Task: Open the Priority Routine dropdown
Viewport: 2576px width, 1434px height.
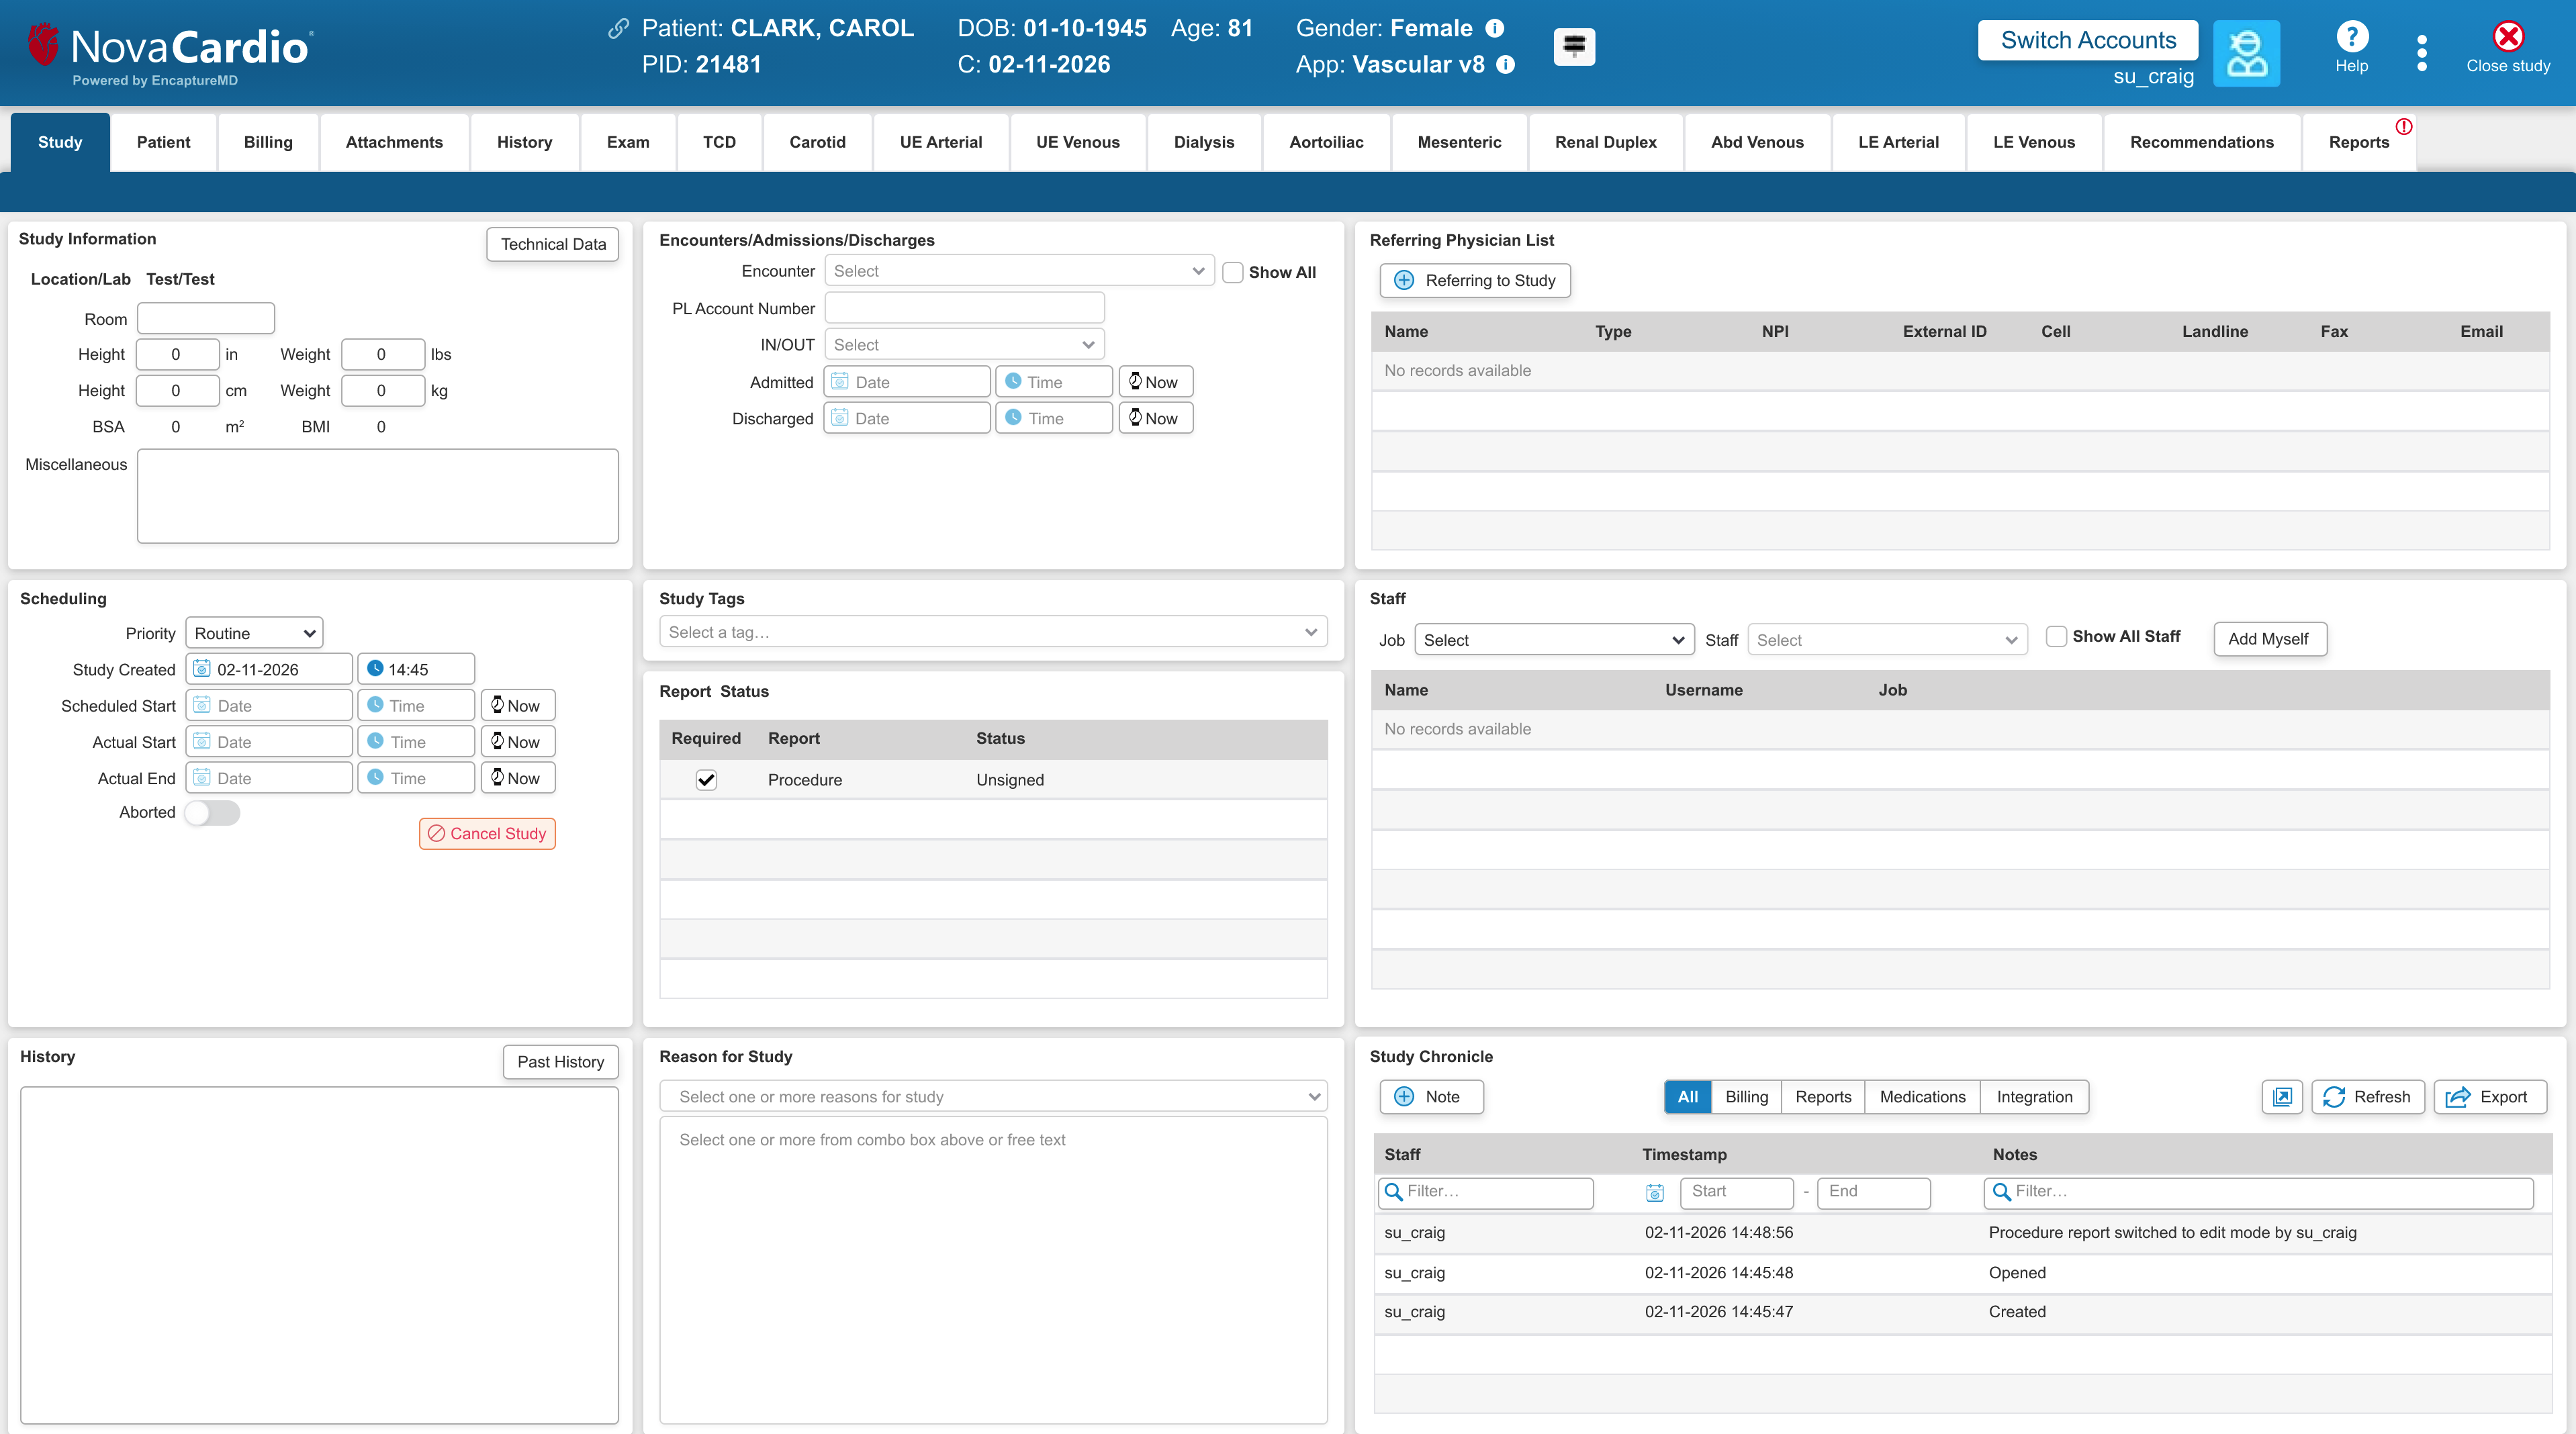Action: tap(254, 633)
